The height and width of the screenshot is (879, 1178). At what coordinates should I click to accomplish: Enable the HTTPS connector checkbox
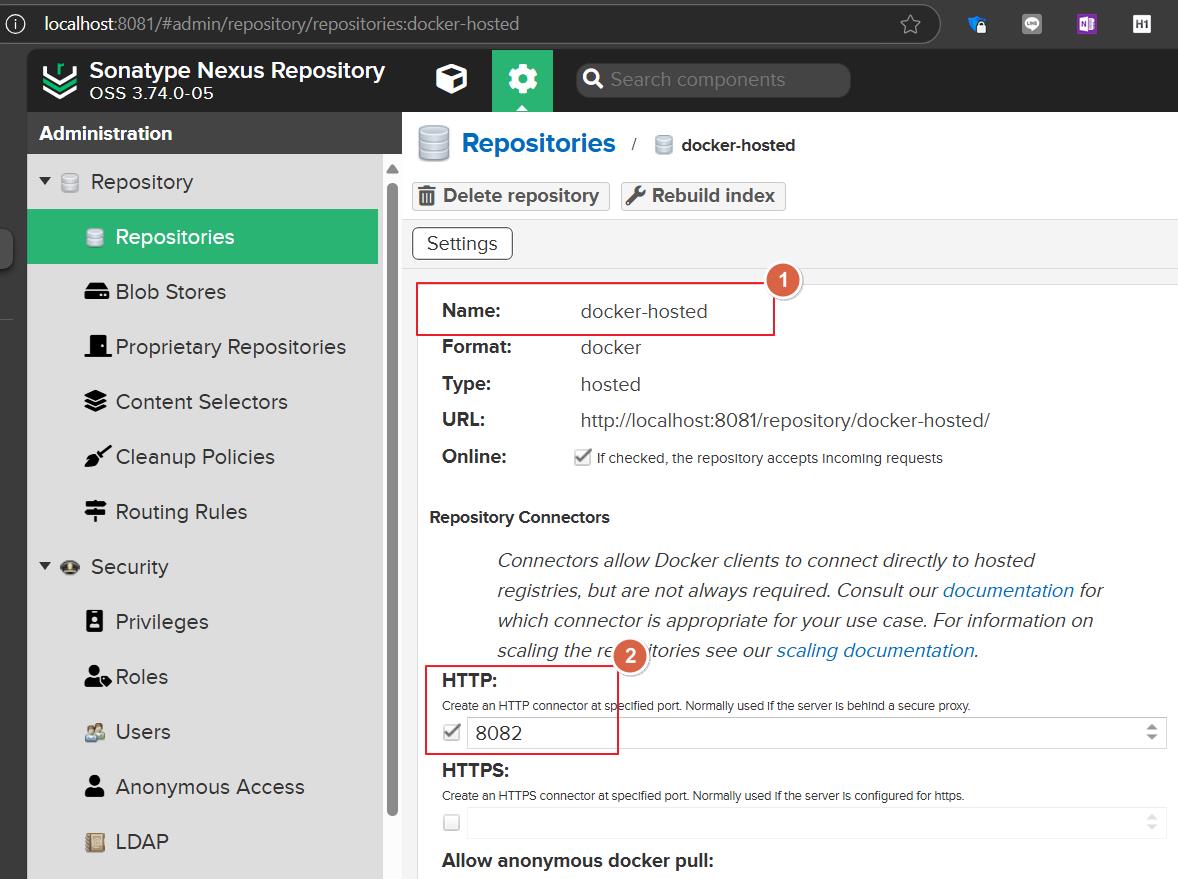(x=451, y=822)
